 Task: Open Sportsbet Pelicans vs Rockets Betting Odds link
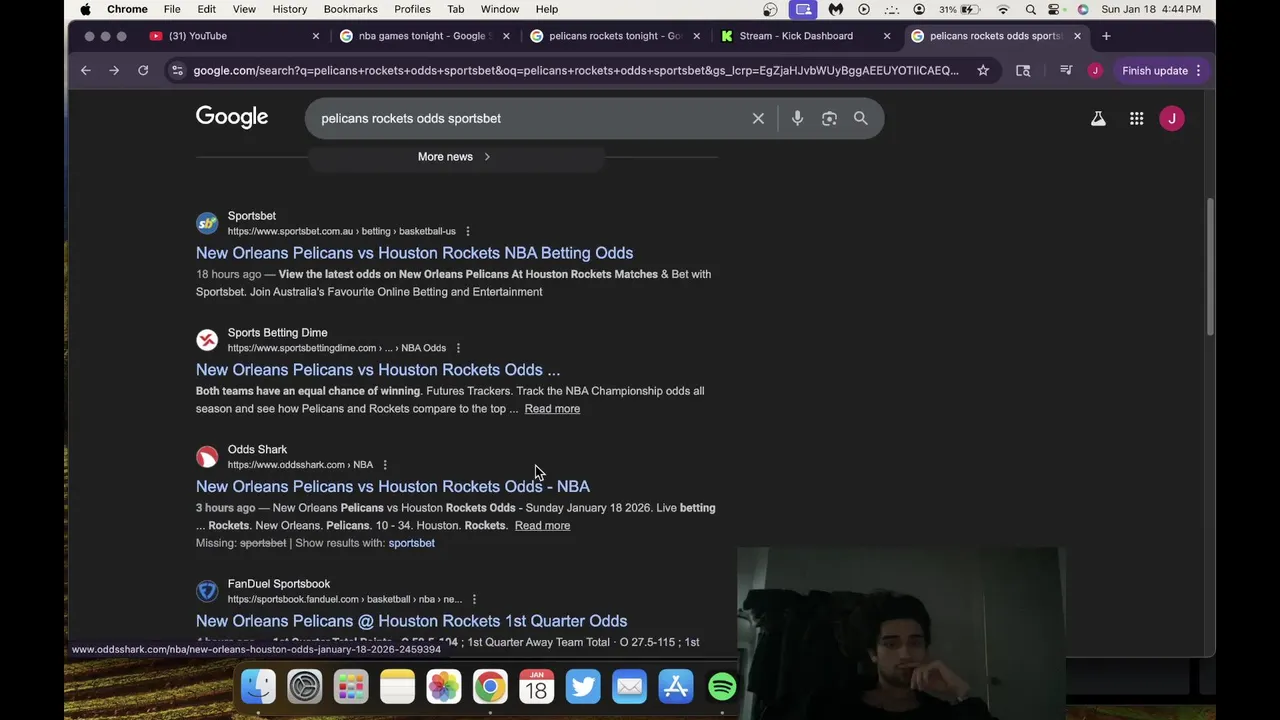pyautogui.click(x=414, y=253)
